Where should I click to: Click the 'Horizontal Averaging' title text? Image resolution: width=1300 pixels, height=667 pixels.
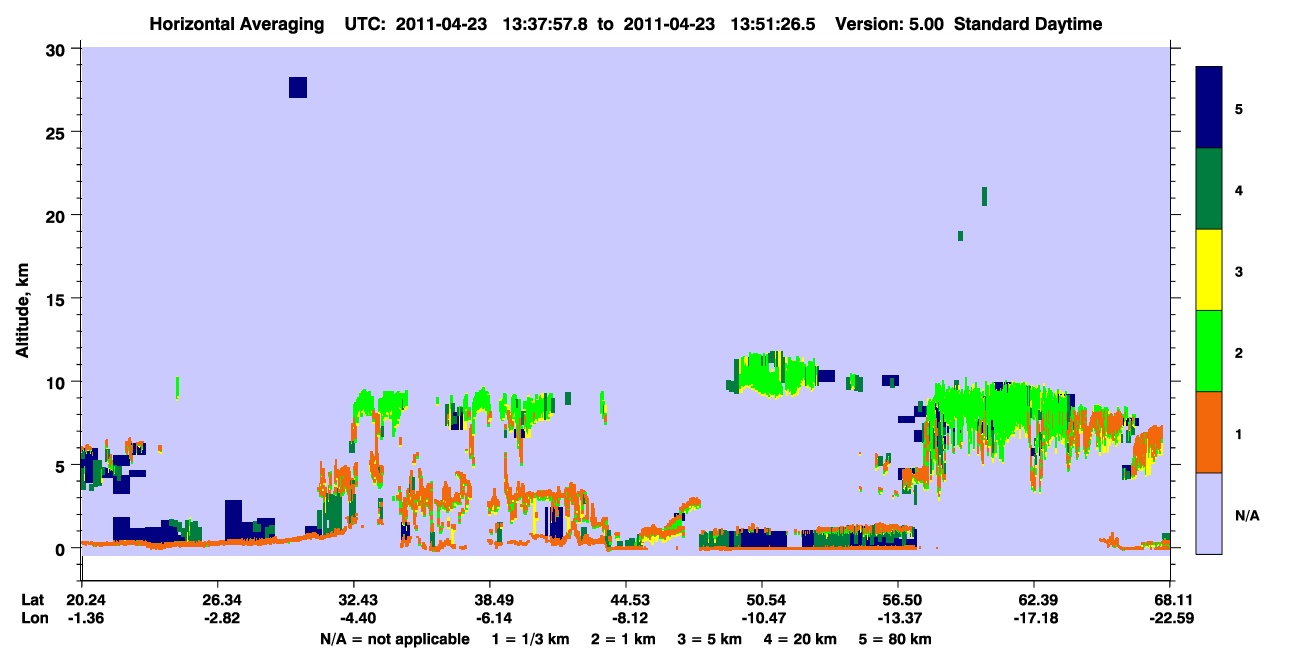coord(237,24)
